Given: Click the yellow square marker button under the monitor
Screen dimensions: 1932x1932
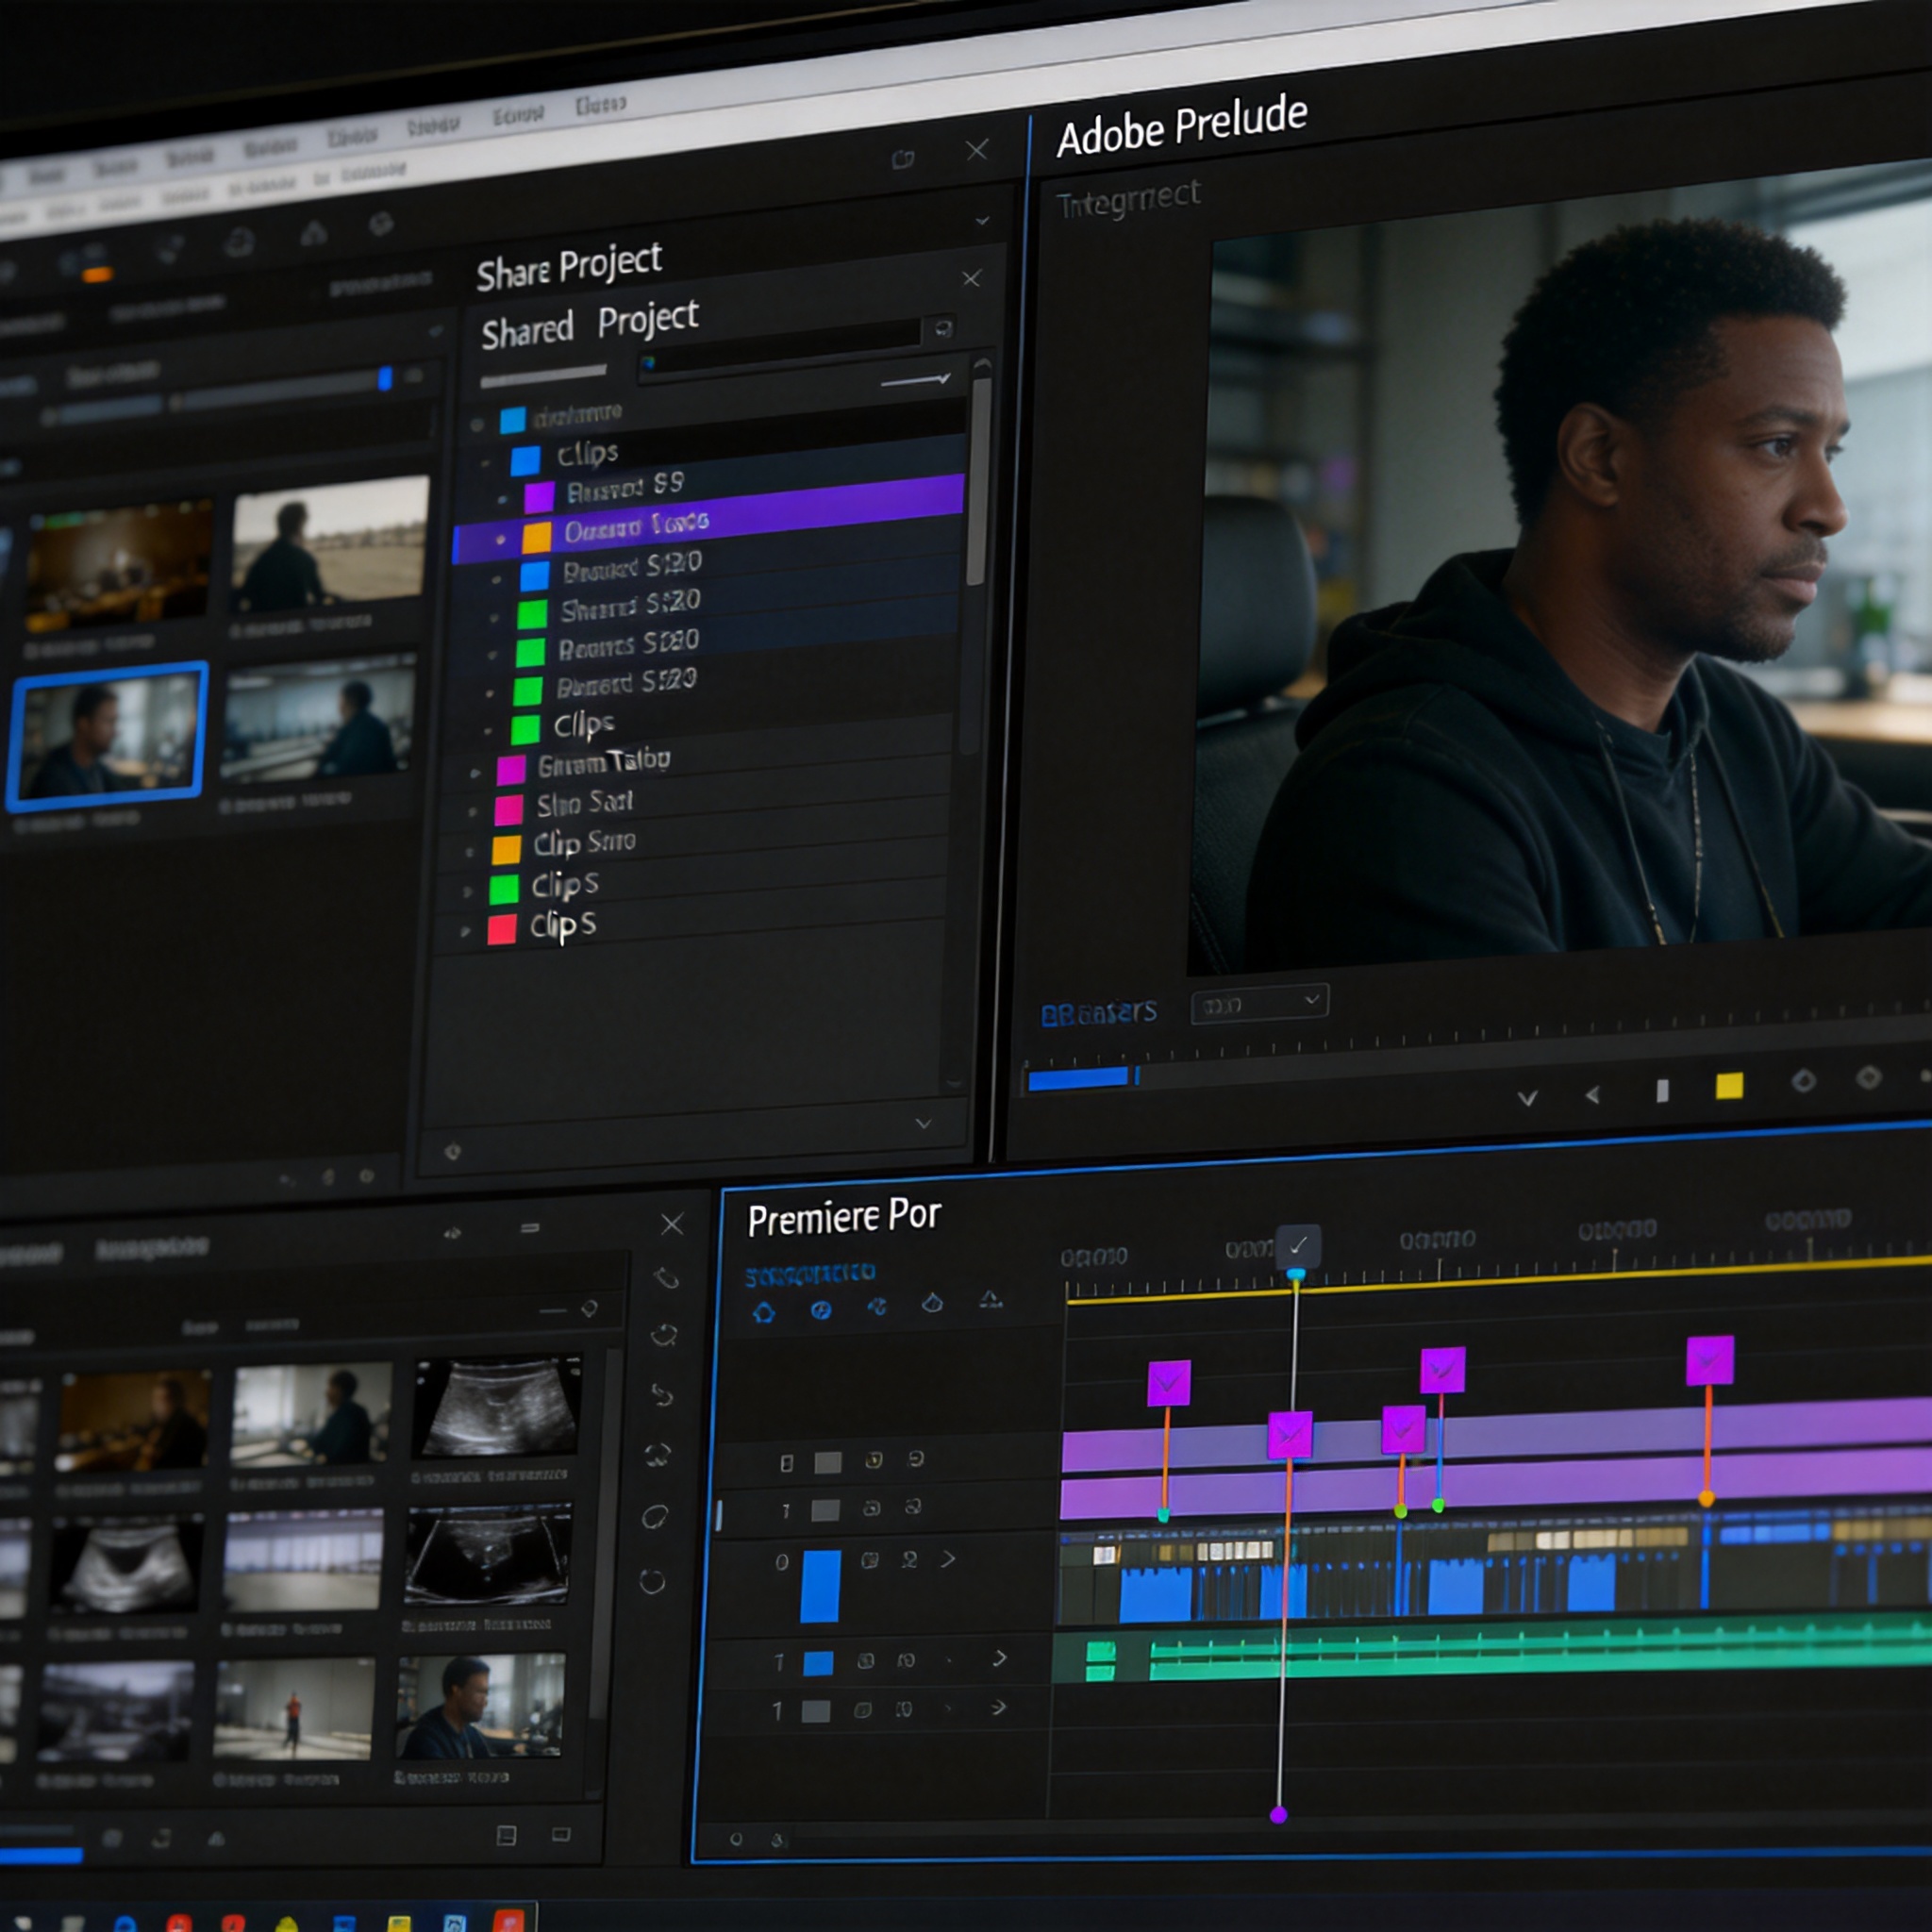Looking at the screenshot, I should tap(1729, 1086).
